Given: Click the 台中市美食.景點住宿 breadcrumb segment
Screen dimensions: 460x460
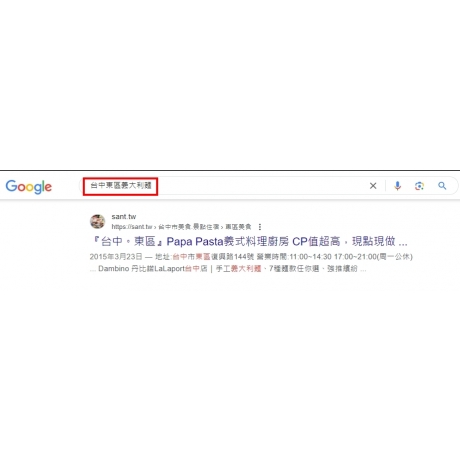Looking at the screenshot, I should click(188, 227).
